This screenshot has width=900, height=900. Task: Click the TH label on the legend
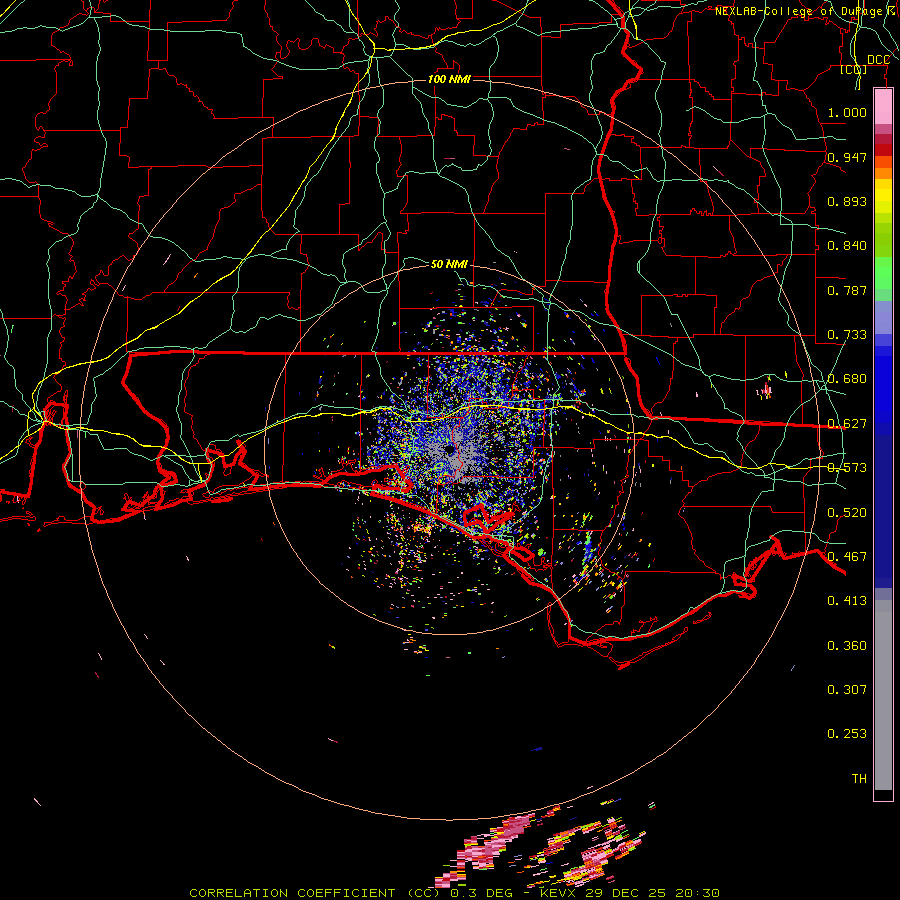tap(859, 778)
